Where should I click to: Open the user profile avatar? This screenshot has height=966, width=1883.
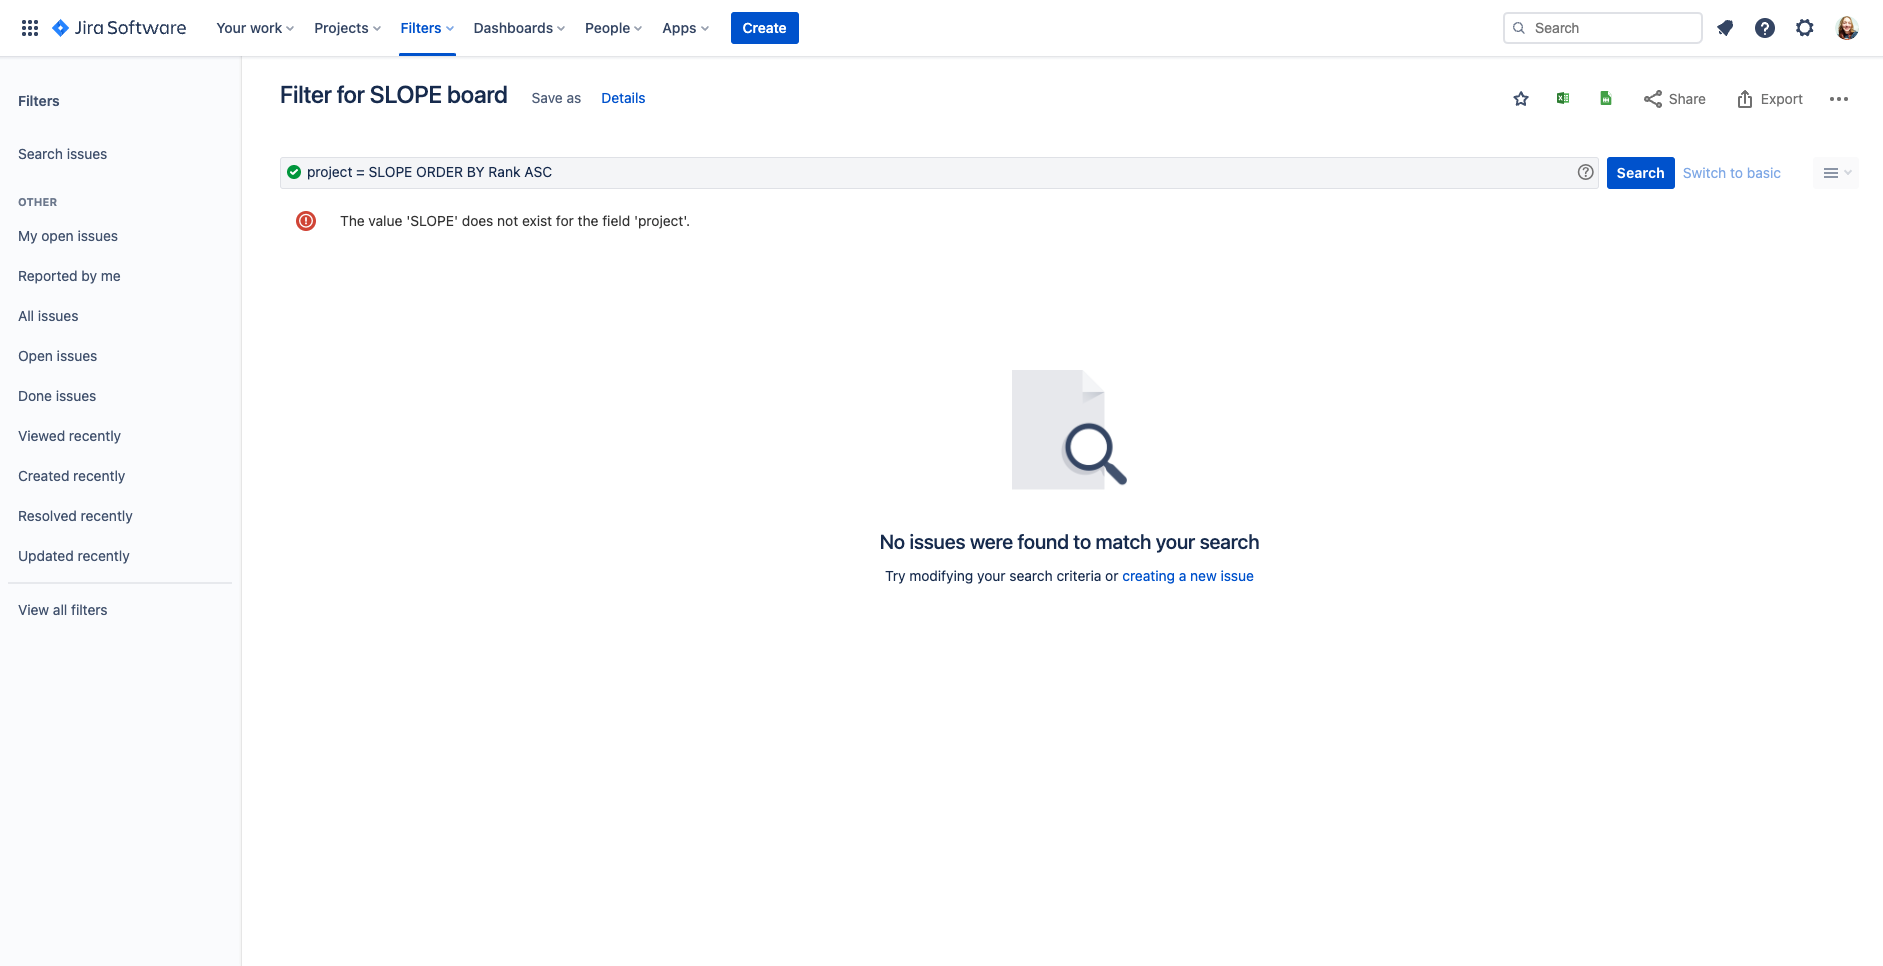(1847, 28)
